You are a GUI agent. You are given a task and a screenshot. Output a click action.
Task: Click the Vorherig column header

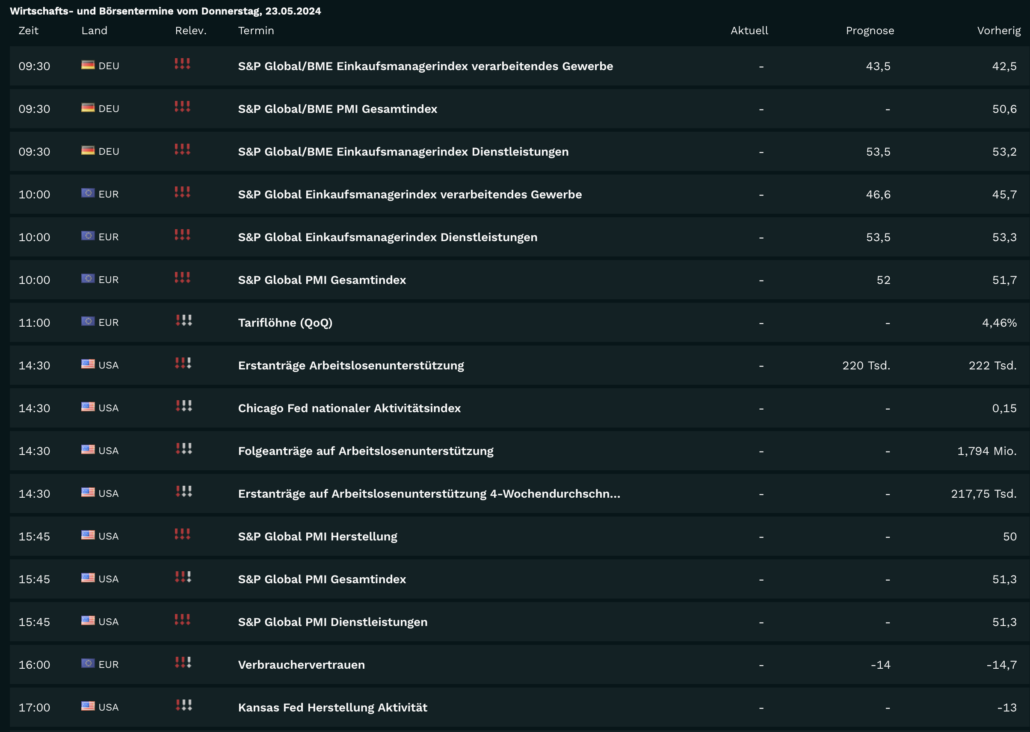pos(998,31)
